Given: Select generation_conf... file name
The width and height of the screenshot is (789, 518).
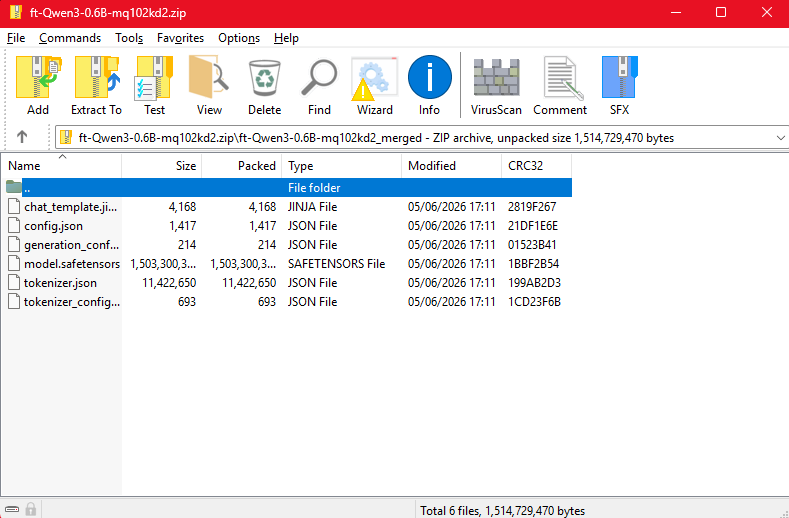Looking at the screenshot, I should point(71,245).
